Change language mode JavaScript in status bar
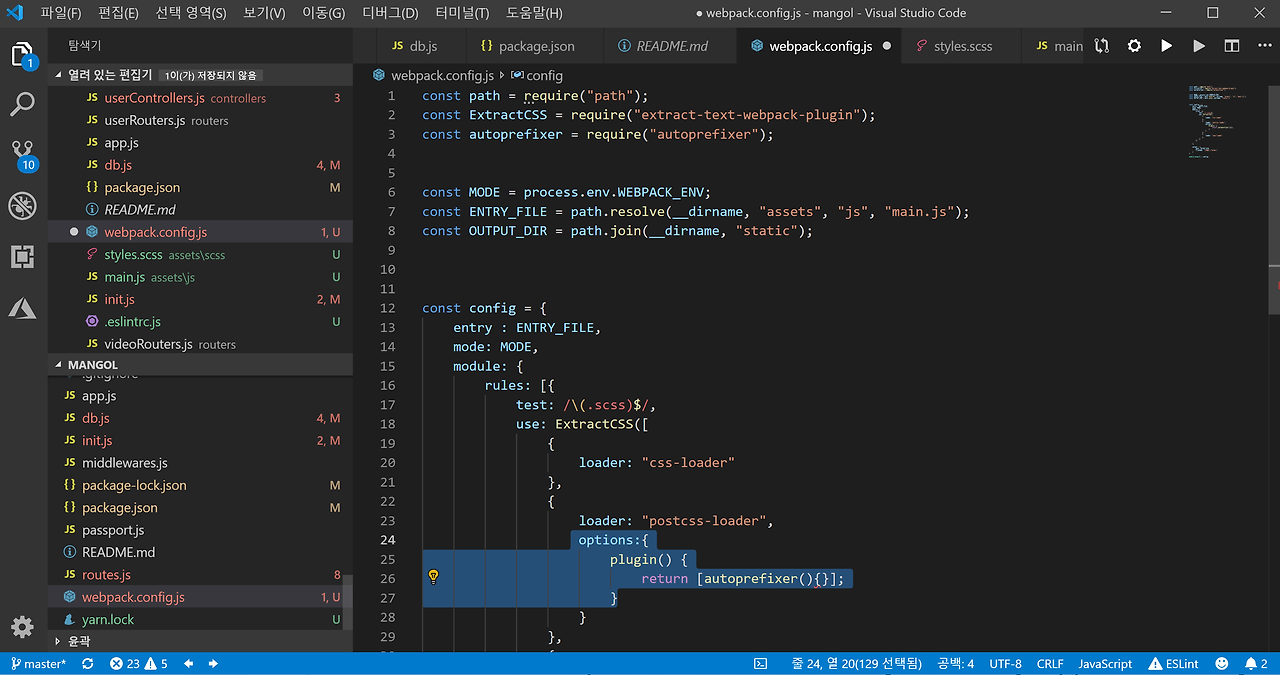Viewport: 1280px width, 675px height. [x=1105, y=664]
